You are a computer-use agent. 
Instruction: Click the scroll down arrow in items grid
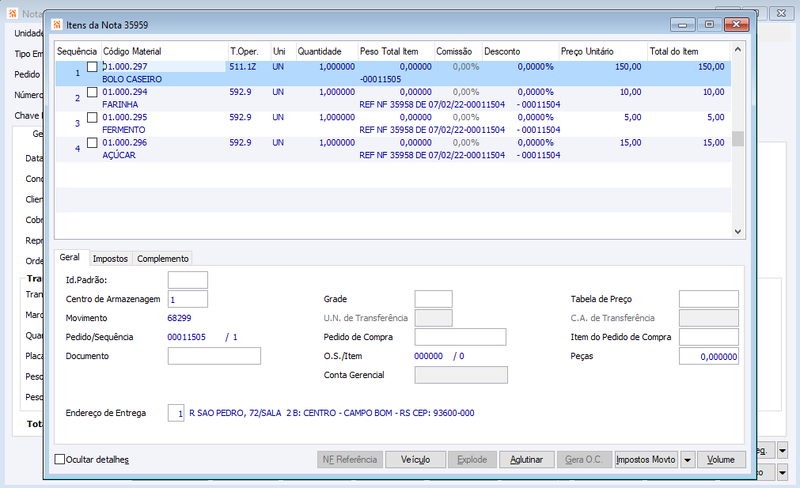(x=738, y=231)
